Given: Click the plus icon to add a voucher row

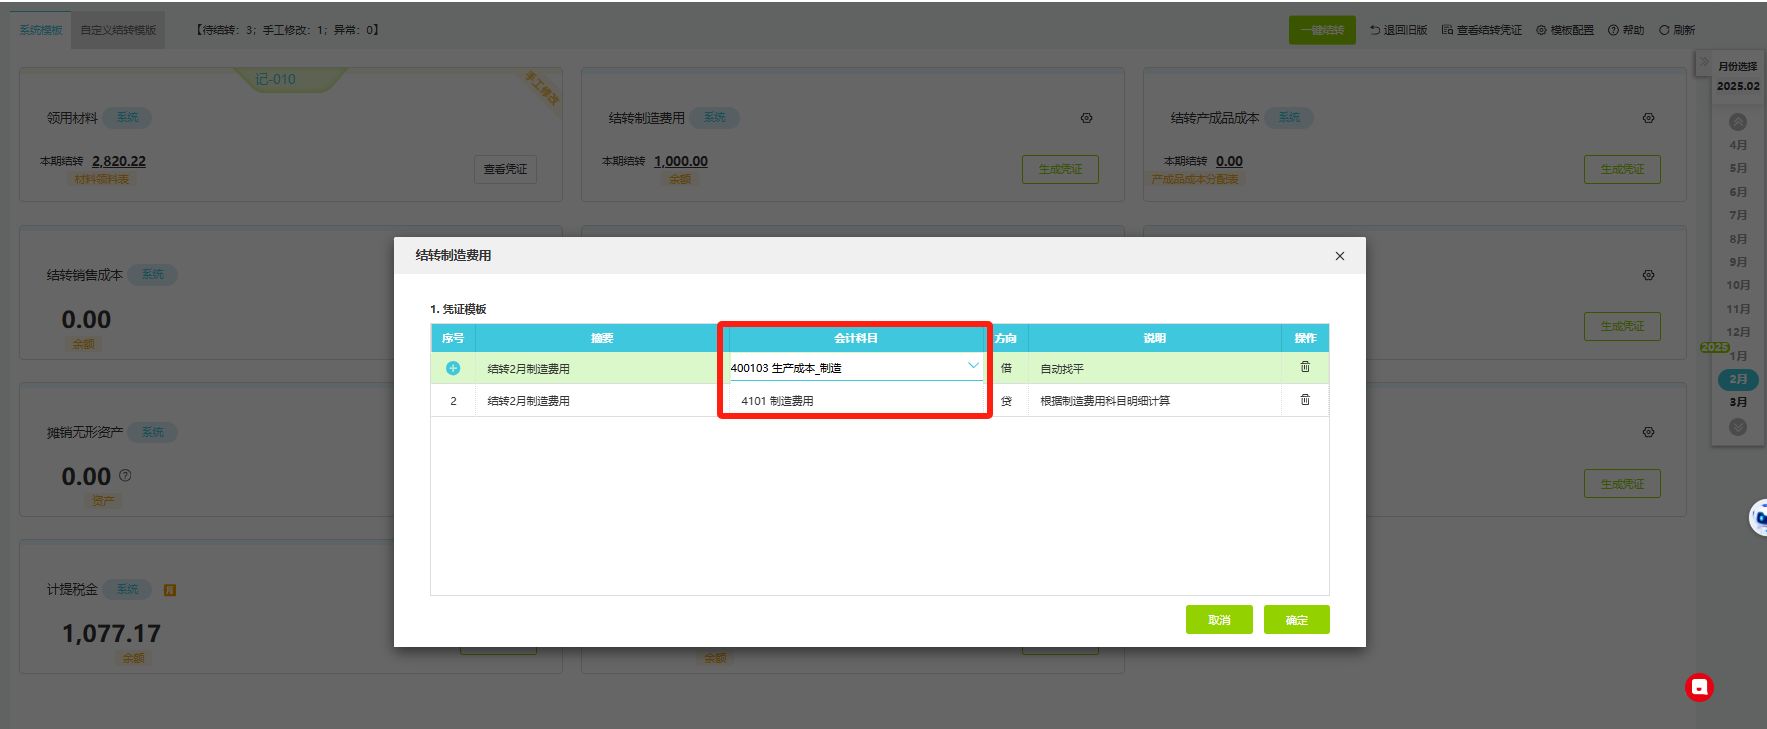Looking at the screenshot, I should point(453,368).
